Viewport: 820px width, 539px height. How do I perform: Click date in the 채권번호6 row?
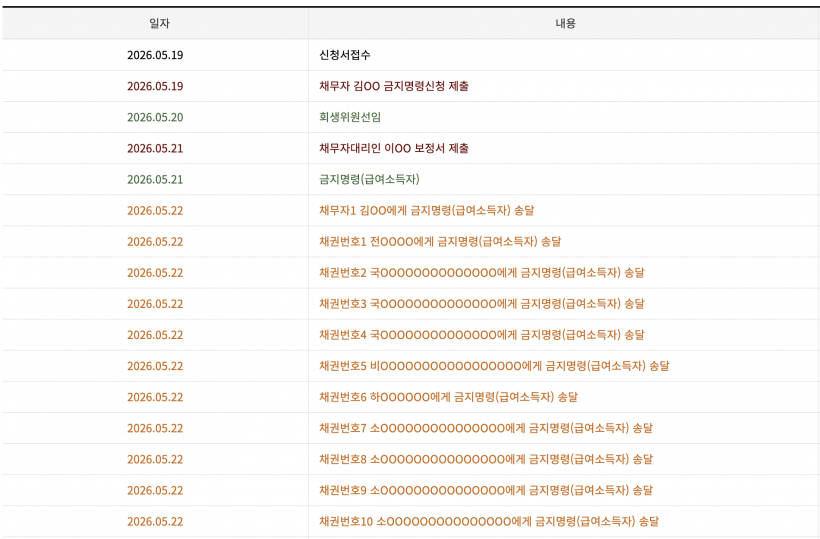coord(155,397)
